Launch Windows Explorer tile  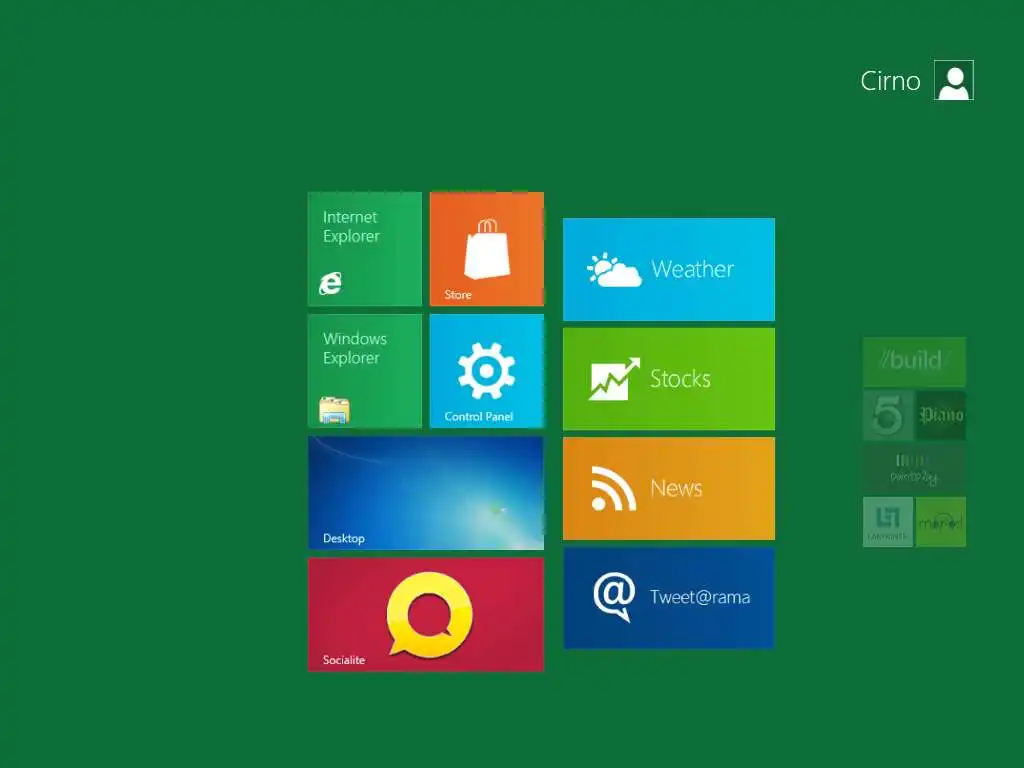pos(364,371)
